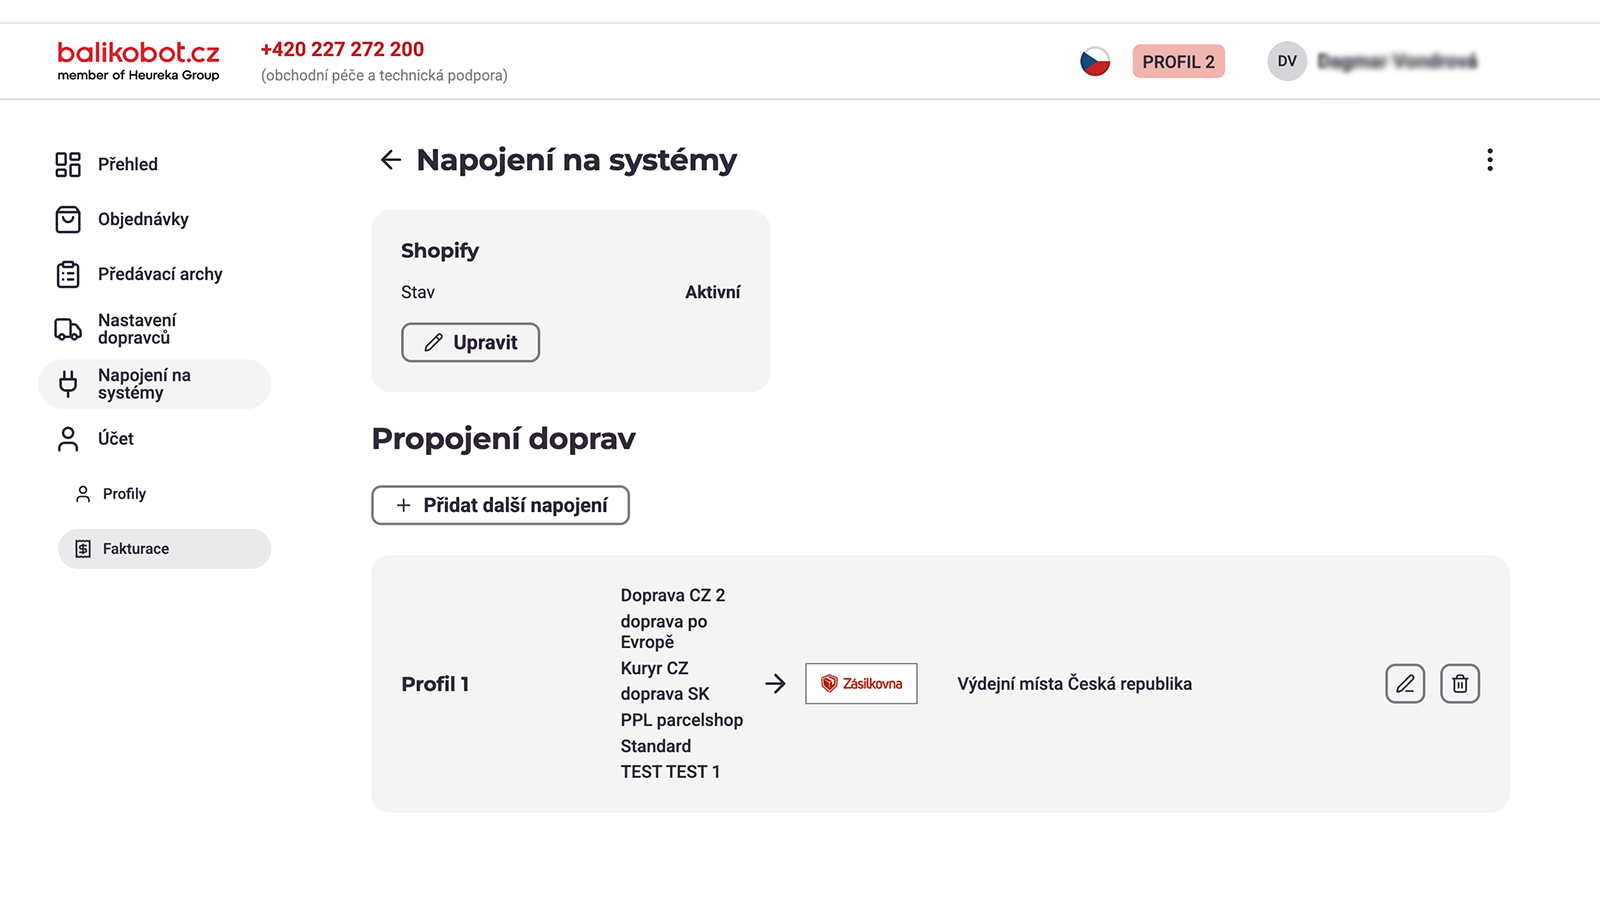
Task: Switch profile via PROFIL 2 badge
Action: coord(1178,62)
